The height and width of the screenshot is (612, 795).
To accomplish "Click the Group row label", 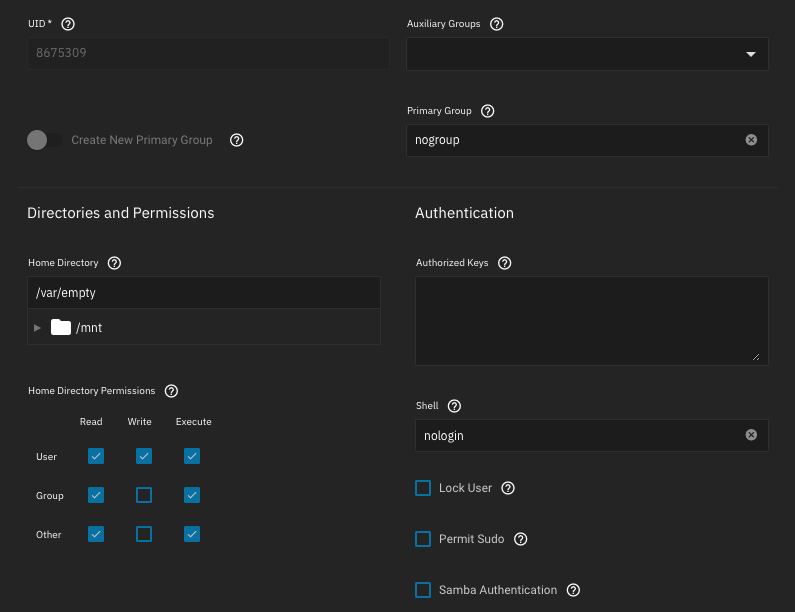I will (50, 496).
